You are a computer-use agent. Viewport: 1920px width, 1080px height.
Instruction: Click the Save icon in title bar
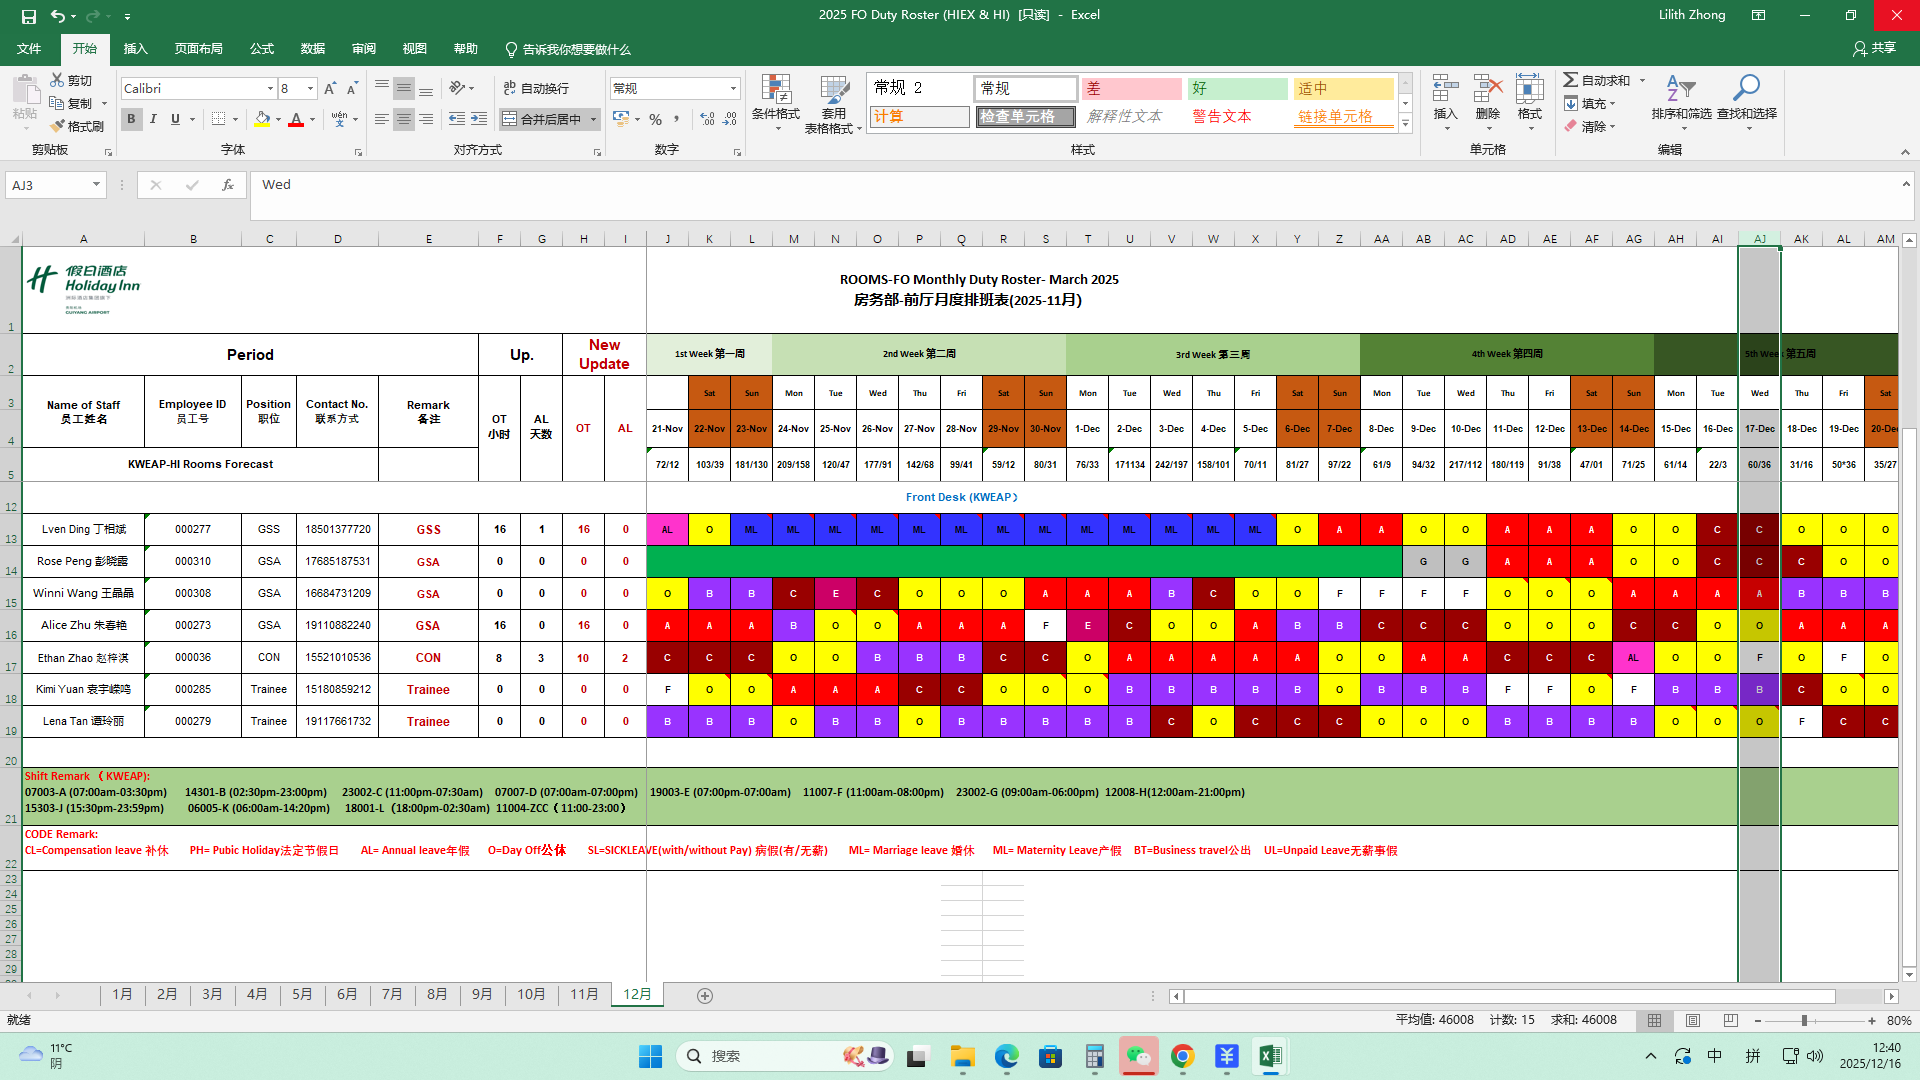(29, 16)
